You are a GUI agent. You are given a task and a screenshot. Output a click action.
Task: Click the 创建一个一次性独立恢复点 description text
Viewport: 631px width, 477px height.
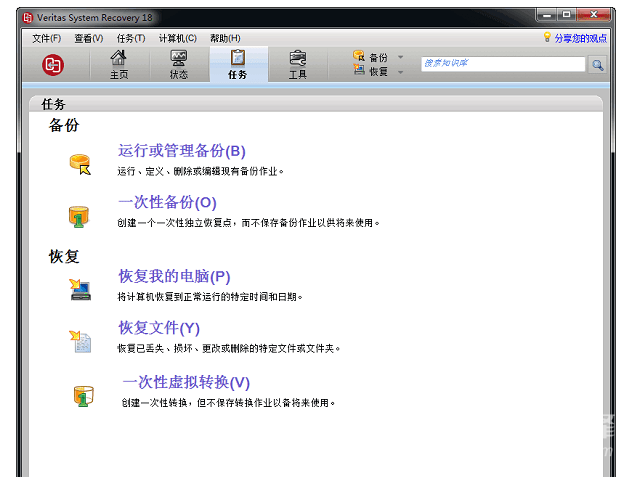[248, 223]
